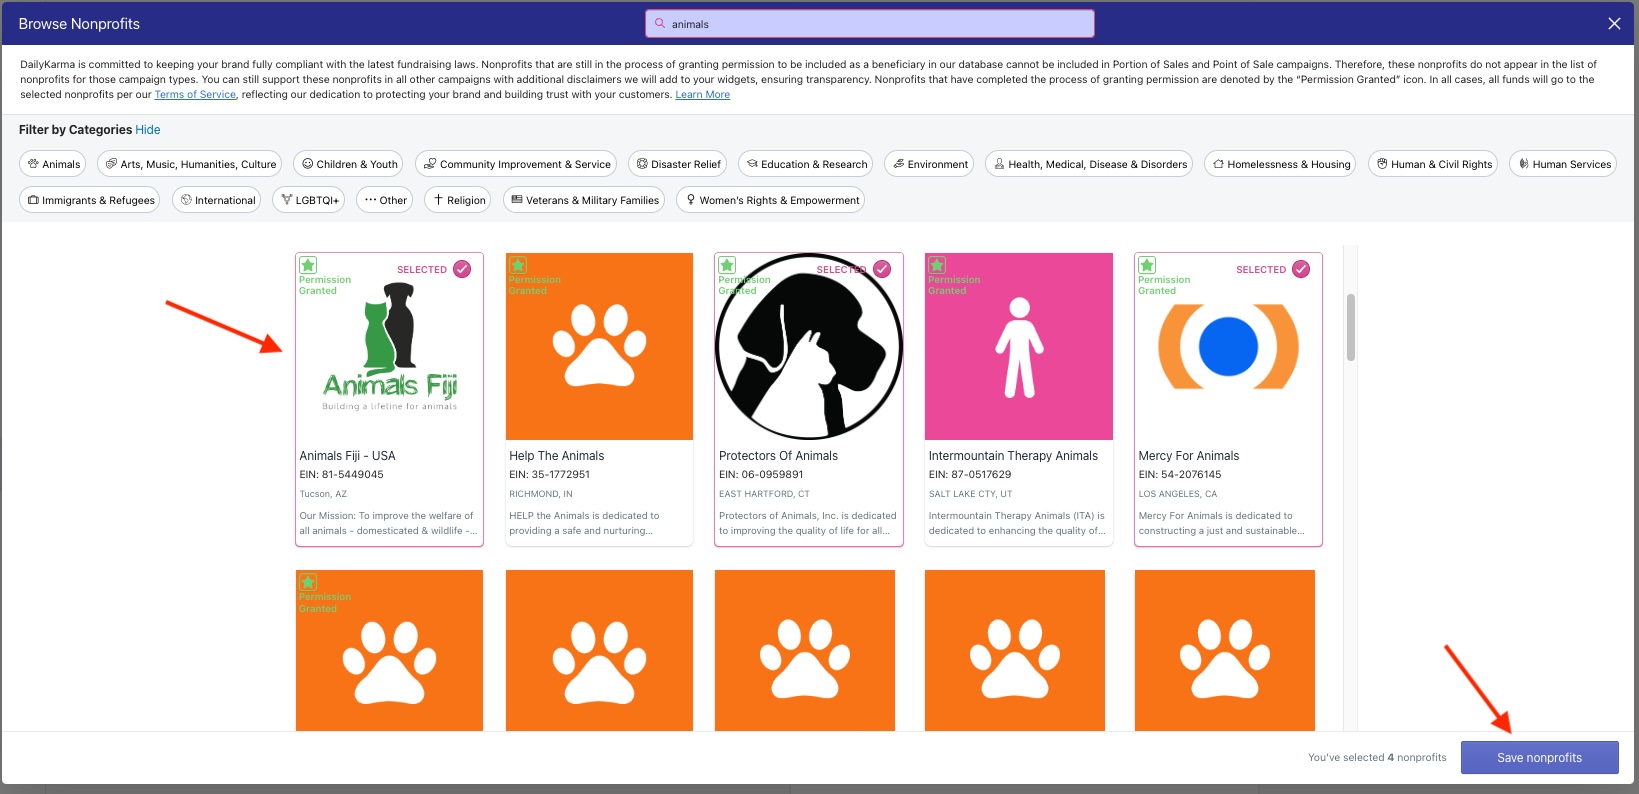
Task: Click the nonprofit search field
Action: point(870,24)
